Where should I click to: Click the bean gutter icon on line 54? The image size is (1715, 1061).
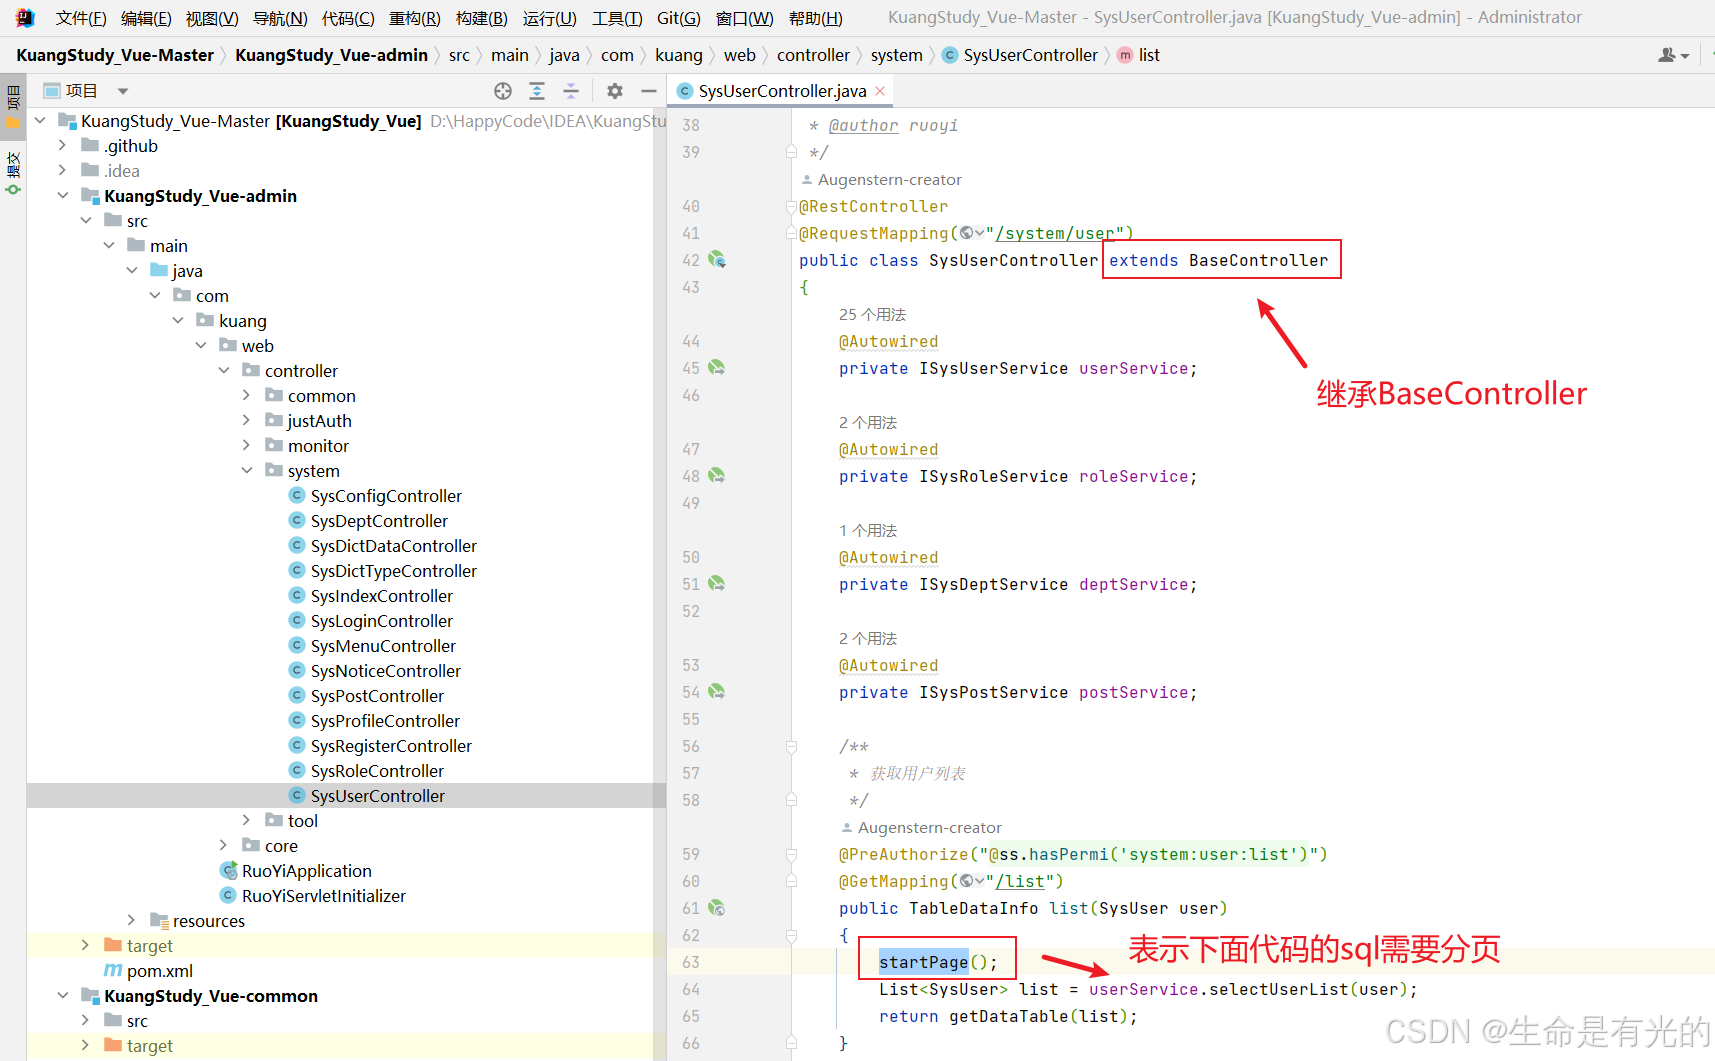[x=717, y=691]
